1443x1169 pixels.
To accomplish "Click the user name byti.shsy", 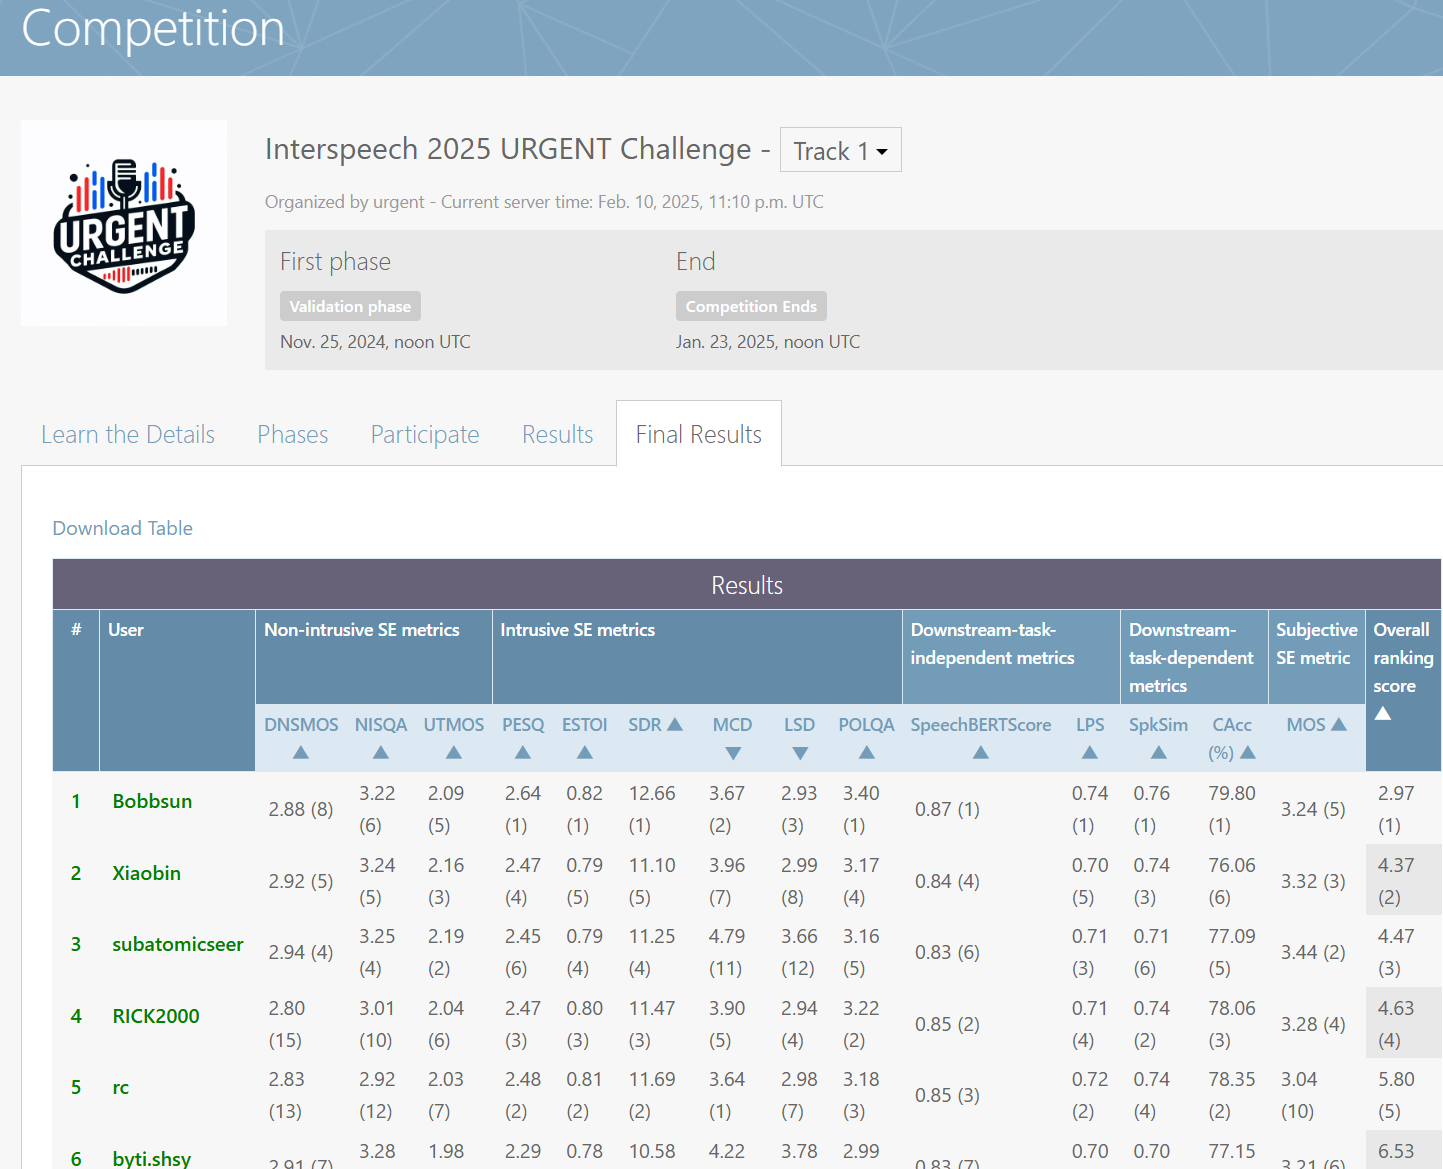I will click(x=152, y=1158).
